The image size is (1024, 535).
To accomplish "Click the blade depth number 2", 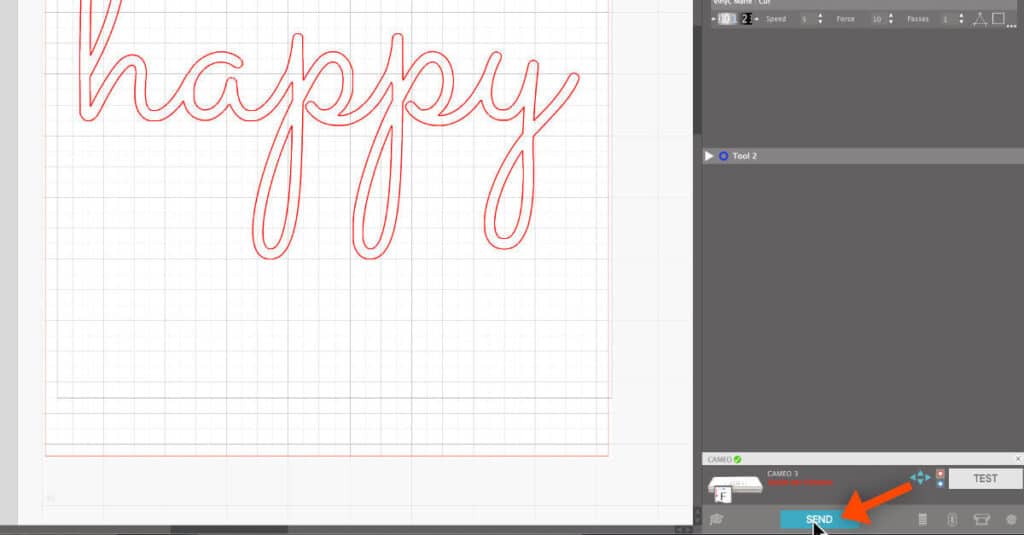I will (746, 19).
